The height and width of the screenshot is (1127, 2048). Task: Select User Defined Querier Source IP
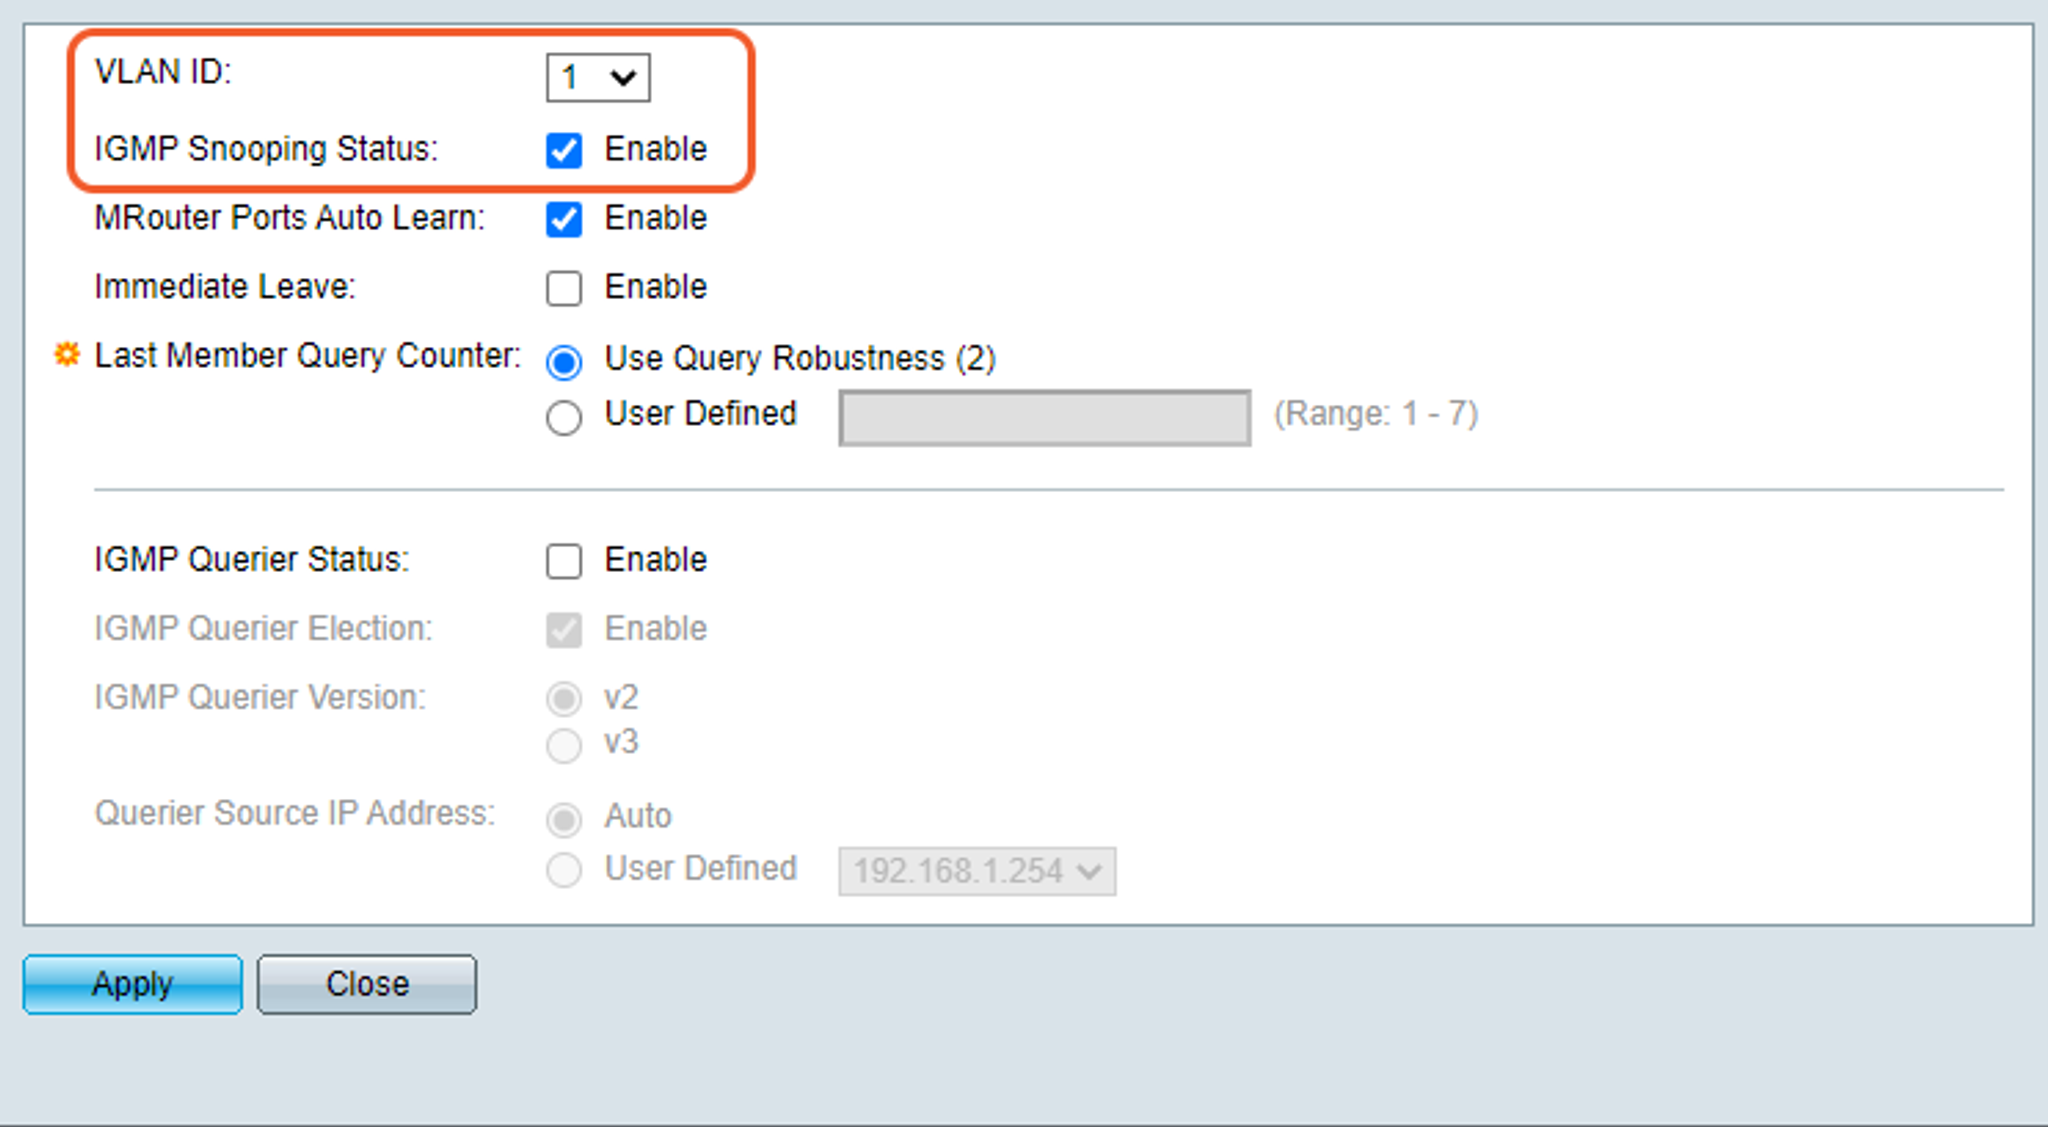tap(564, 870)
